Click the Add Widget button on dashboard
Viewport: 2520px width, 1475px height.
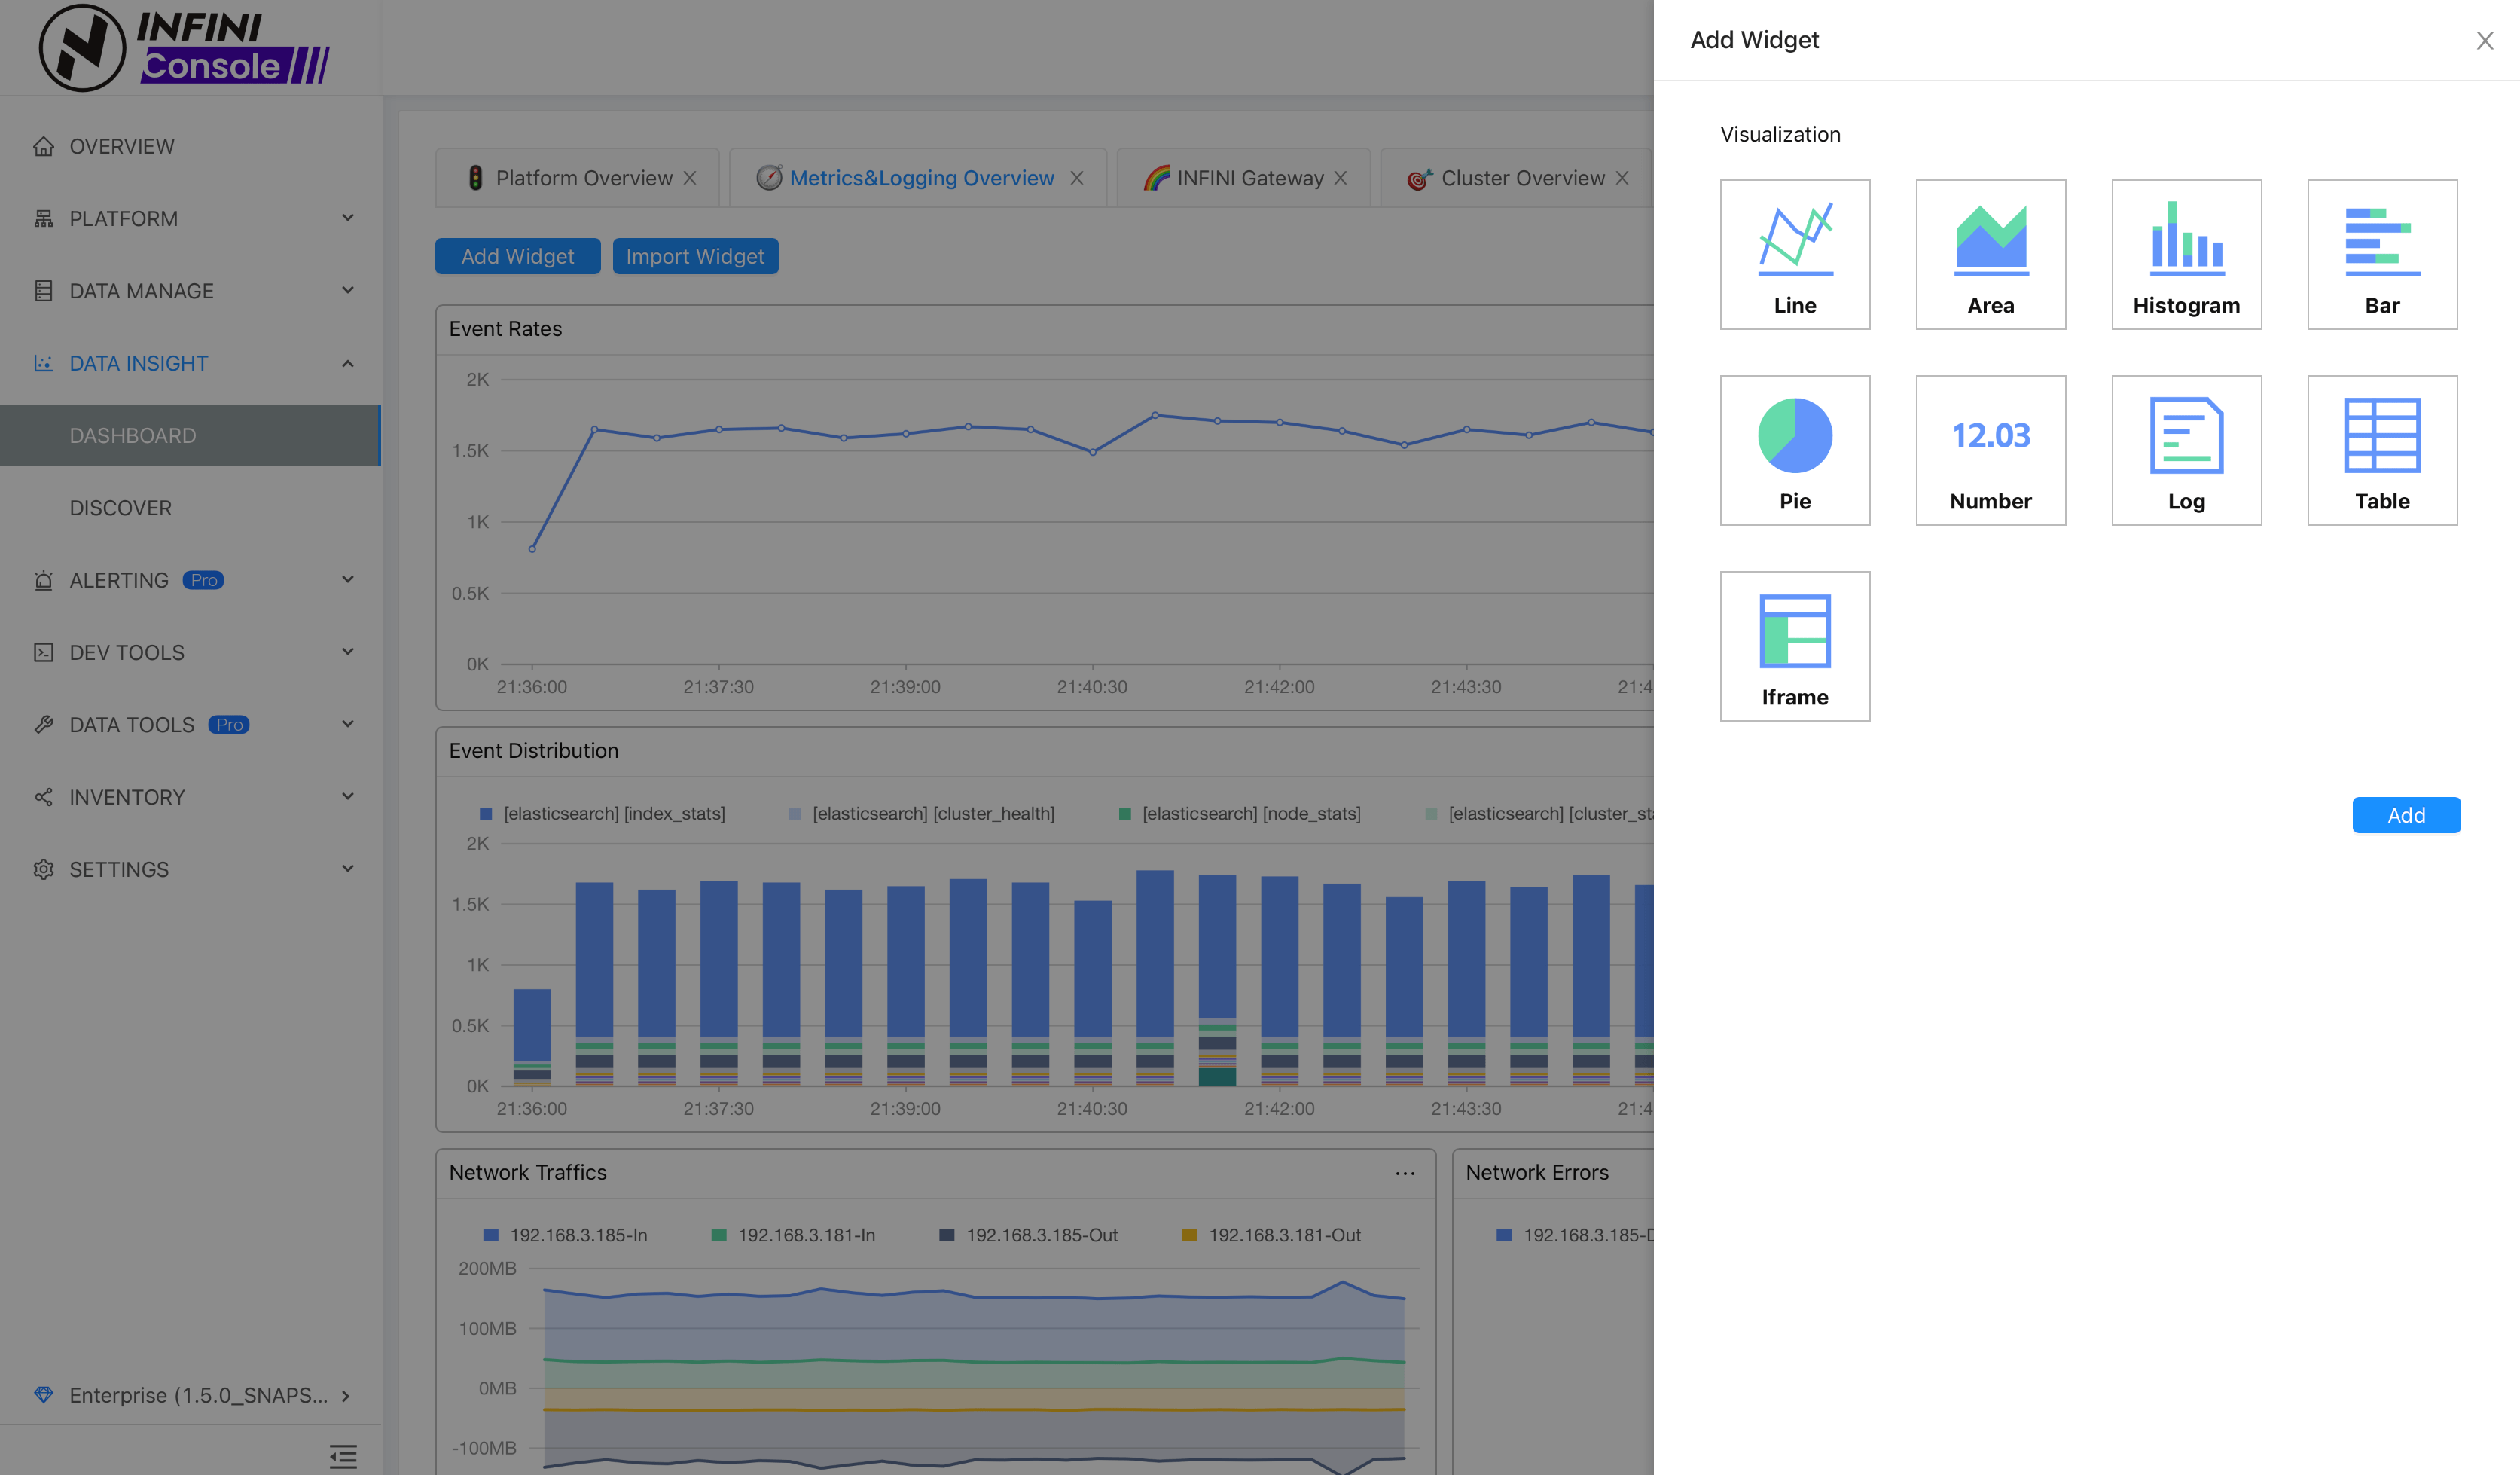point(517,256)
